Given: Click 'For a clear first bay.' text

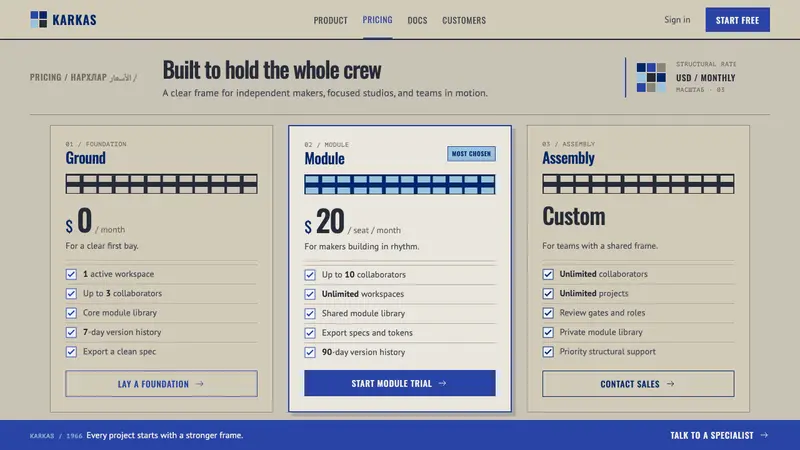Looking at the screenshot, I should click(x=102, y=246).
